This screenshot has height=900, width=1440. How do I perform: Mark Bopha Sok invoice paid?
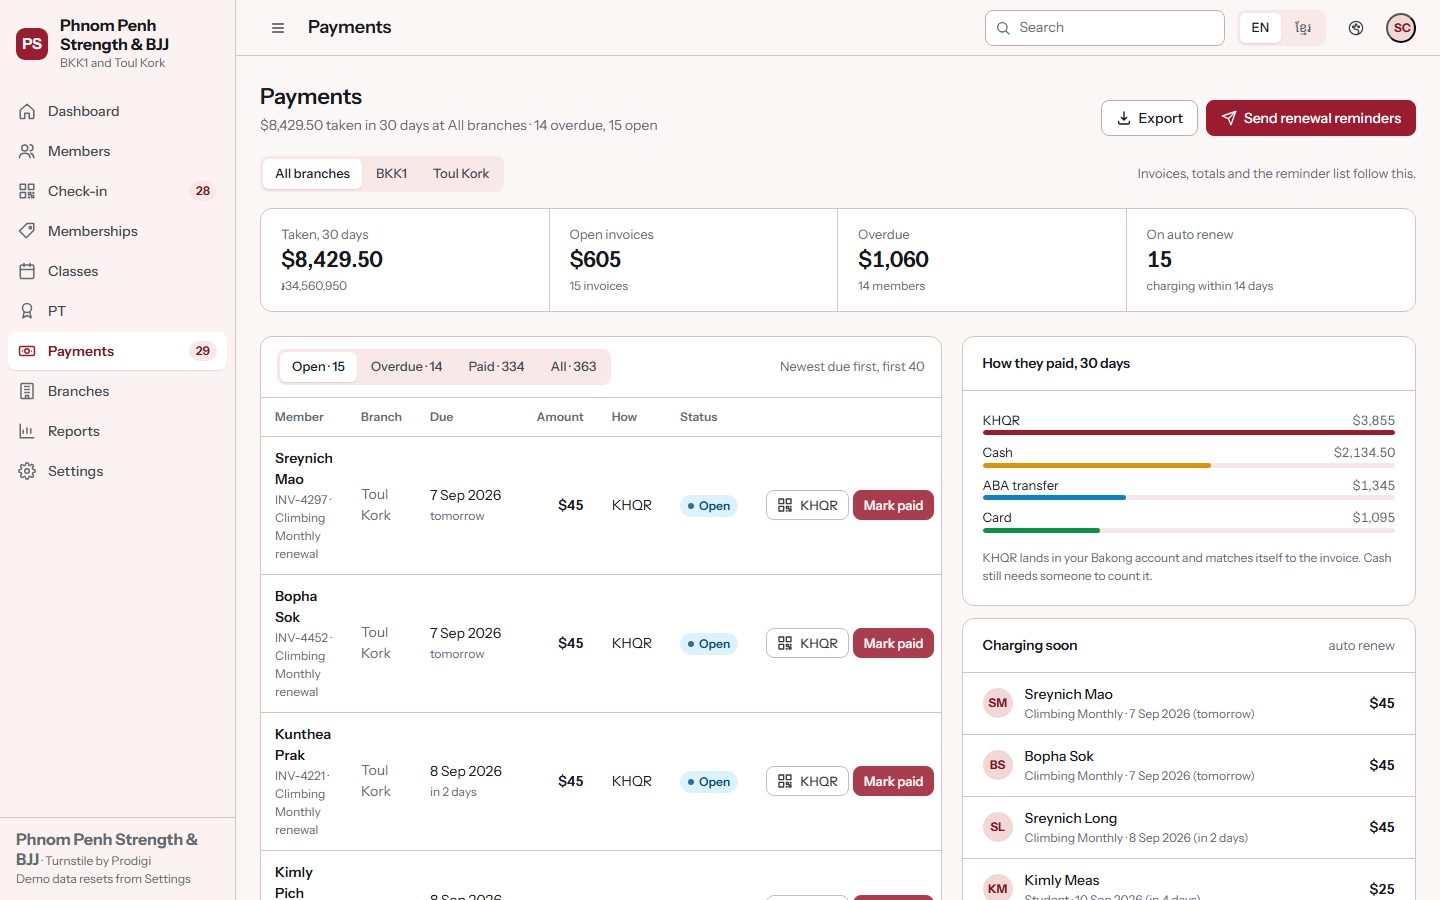893,643
